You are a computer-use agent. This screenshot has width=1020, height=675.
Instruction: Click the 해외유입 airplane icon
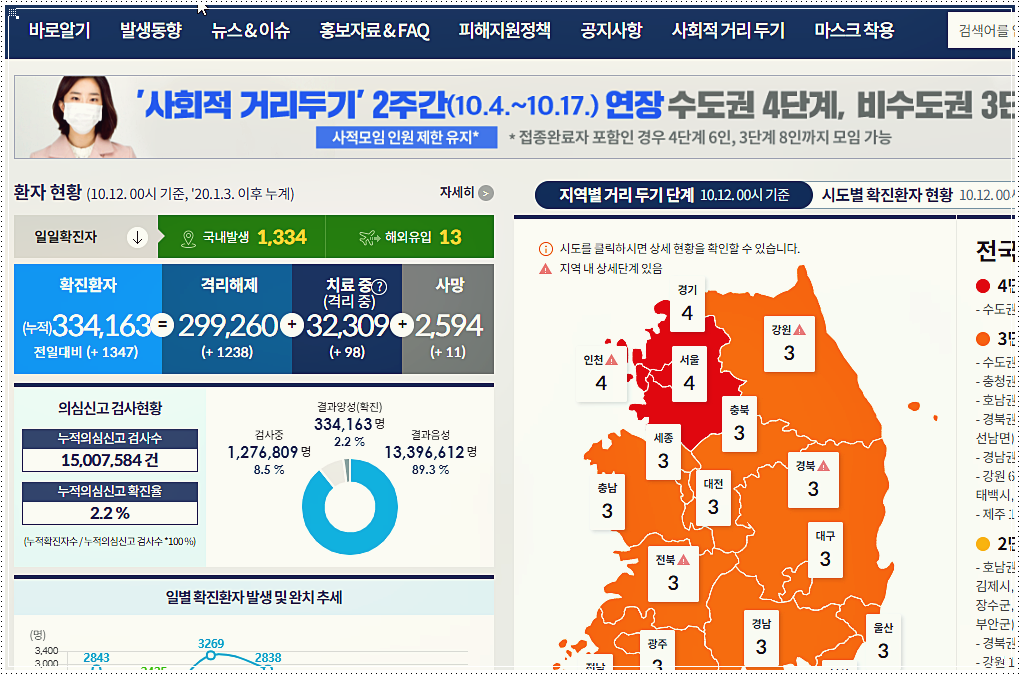tap(369, 238)
